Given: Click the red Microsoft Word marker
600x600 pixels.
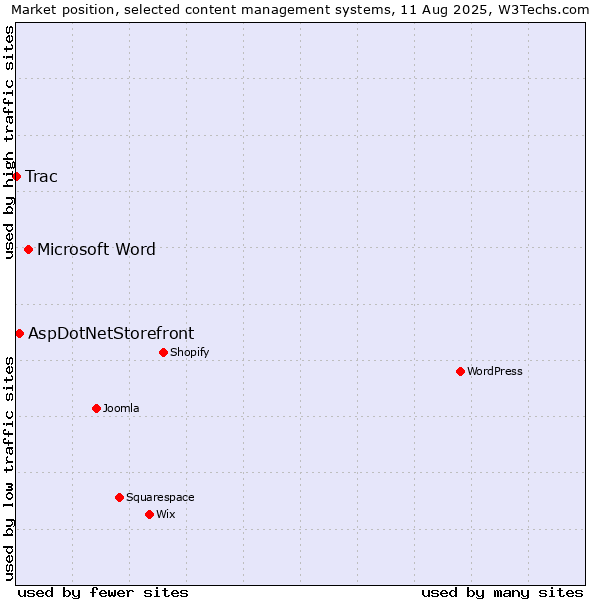Looking at the screenshot, I should pos(28,249).
